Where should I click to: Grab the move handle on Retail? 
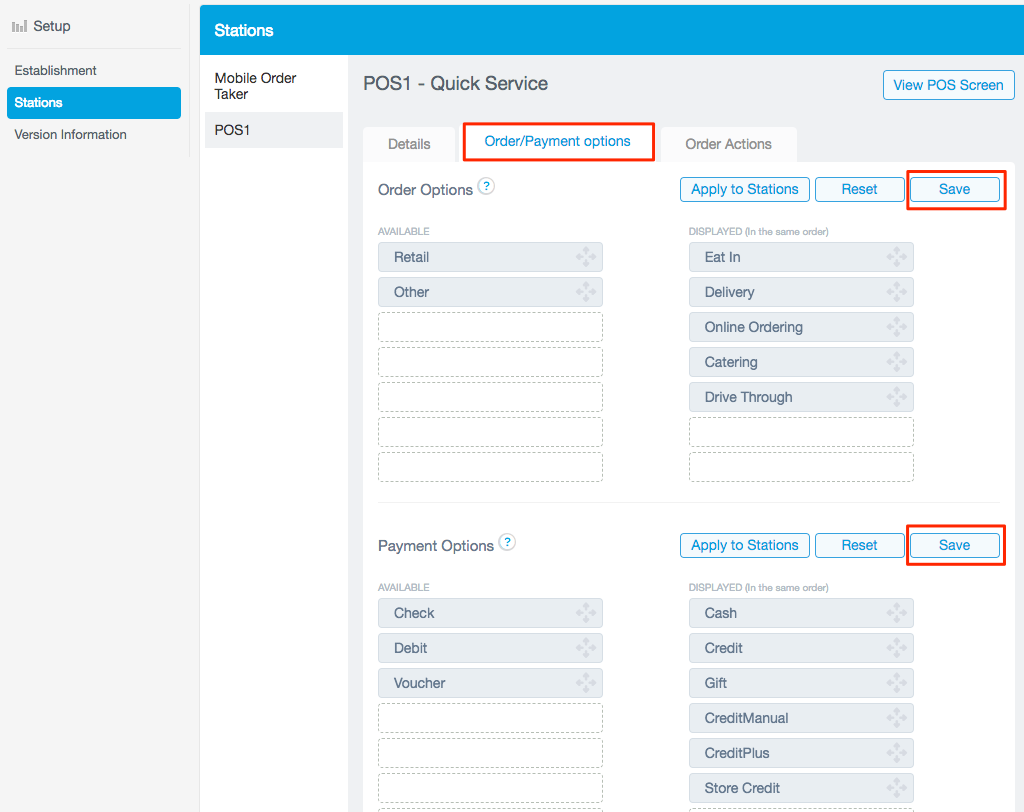point(585,257)
